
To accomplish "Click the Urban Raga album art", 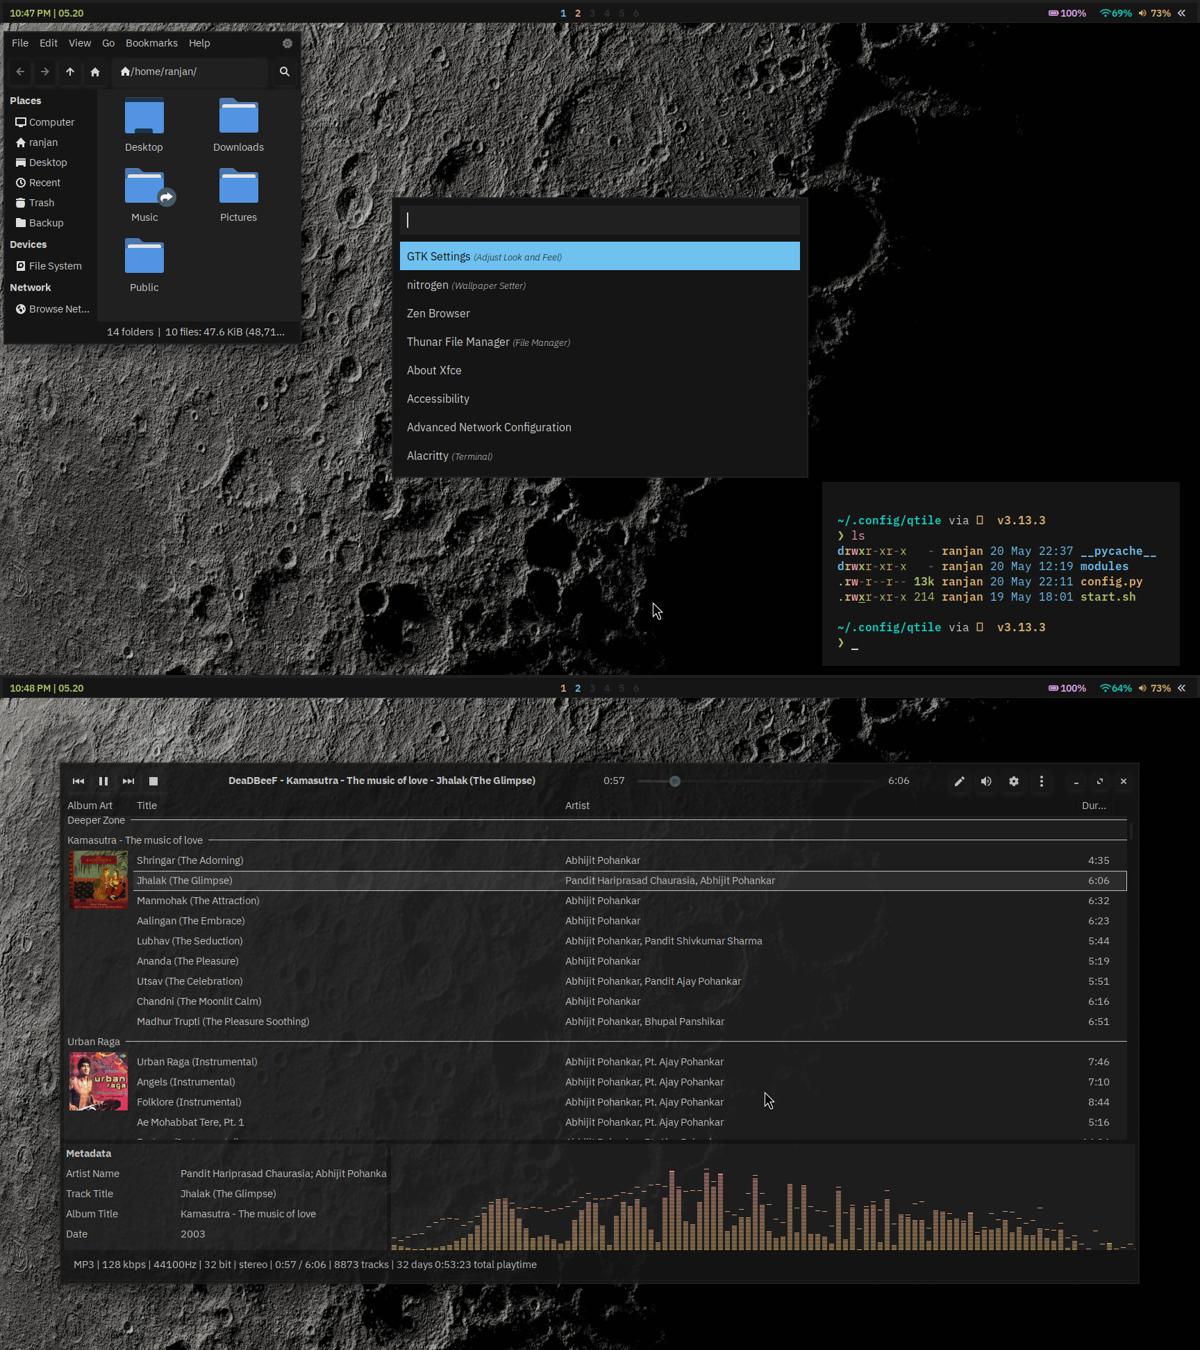I will pos(98,1081).
